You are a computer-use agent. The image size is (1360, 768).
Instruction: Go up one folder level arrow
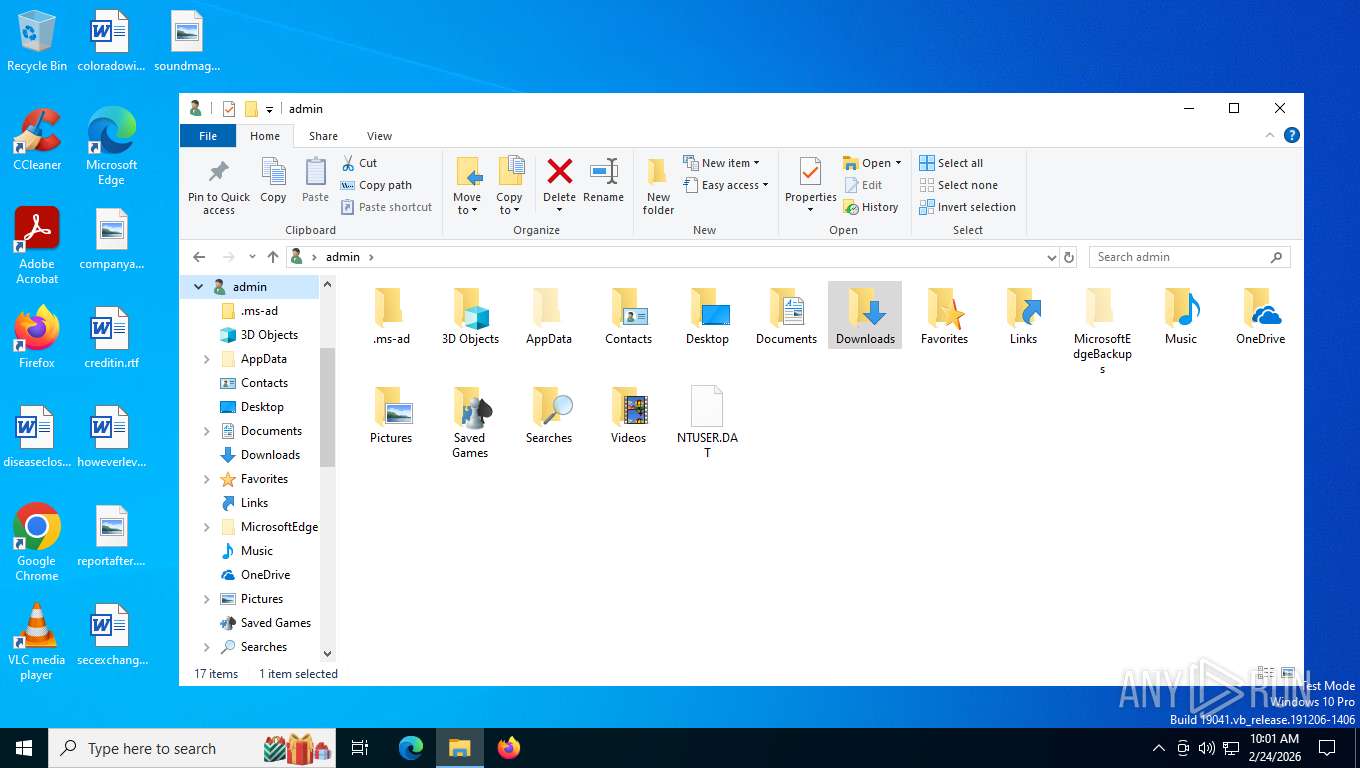(273, 257)
